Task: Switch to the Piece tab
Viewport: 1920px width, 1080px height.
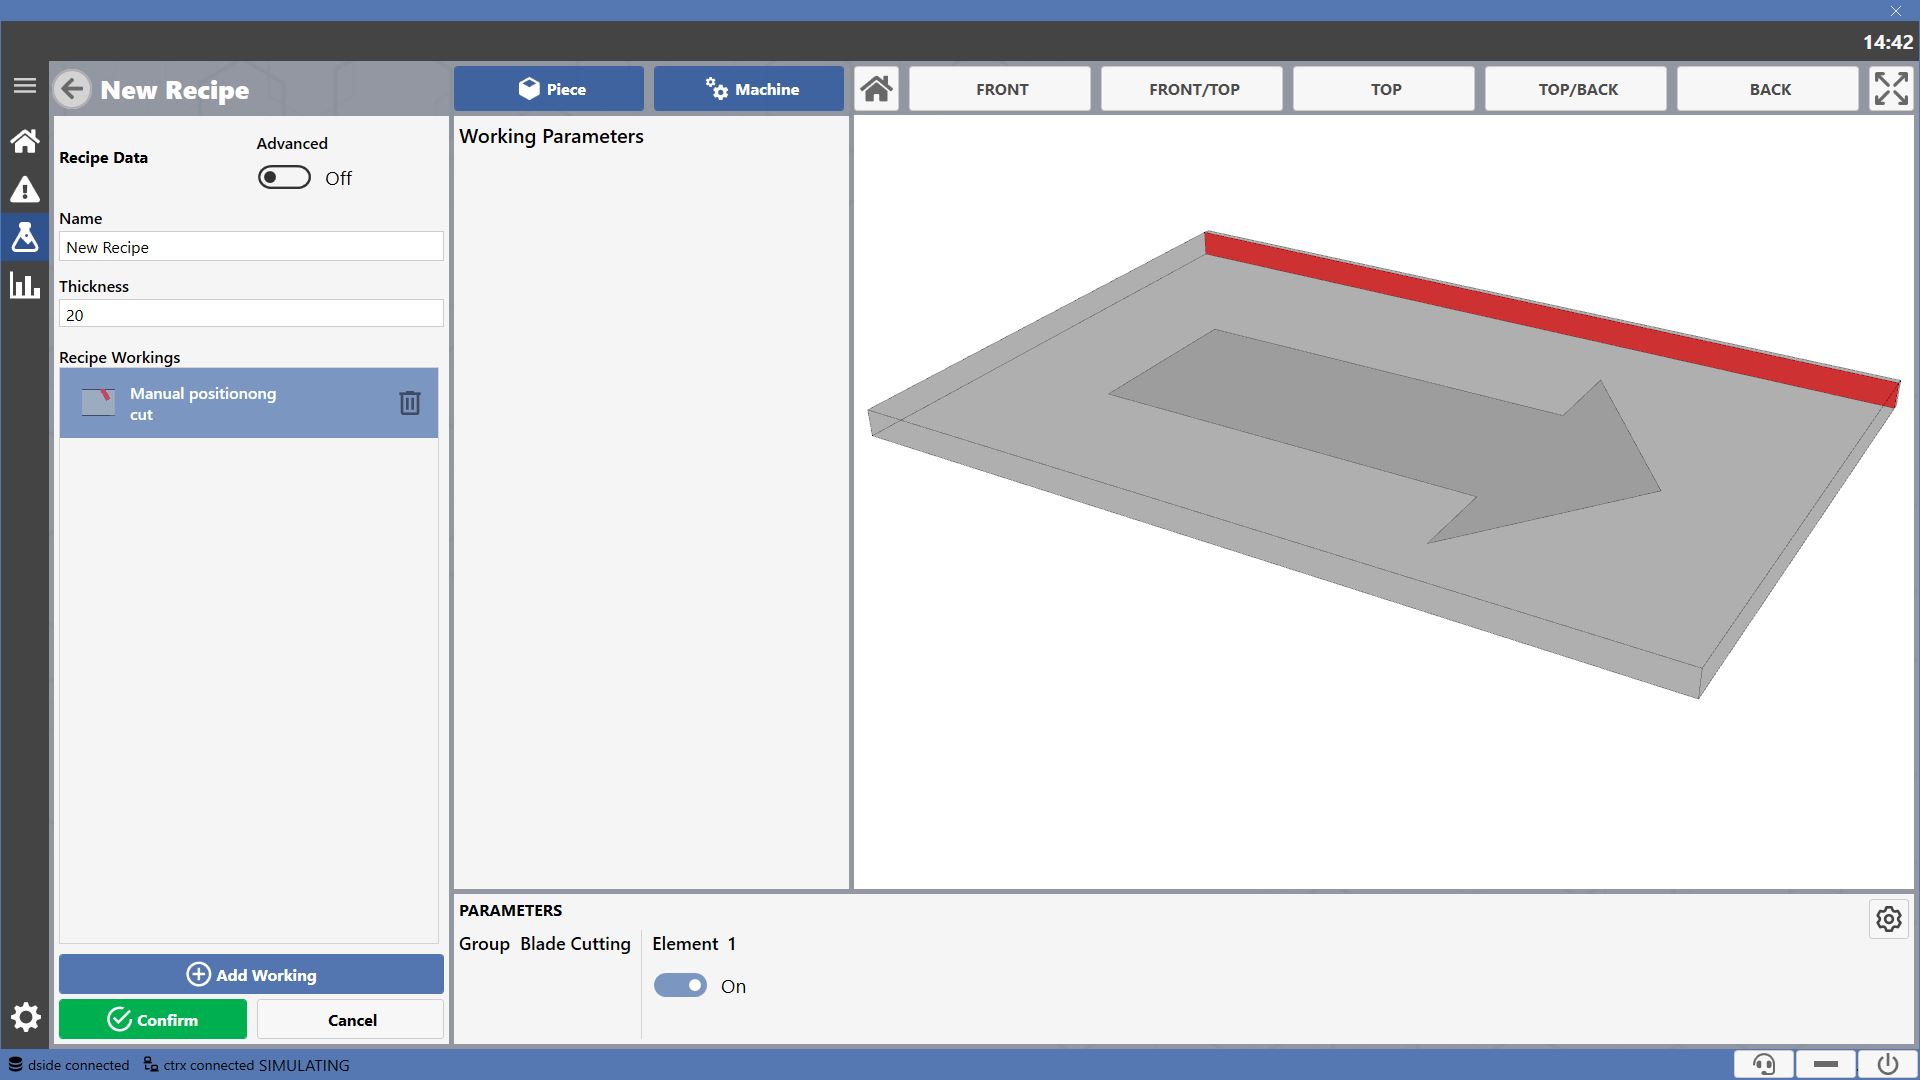Action: (549, 89)
